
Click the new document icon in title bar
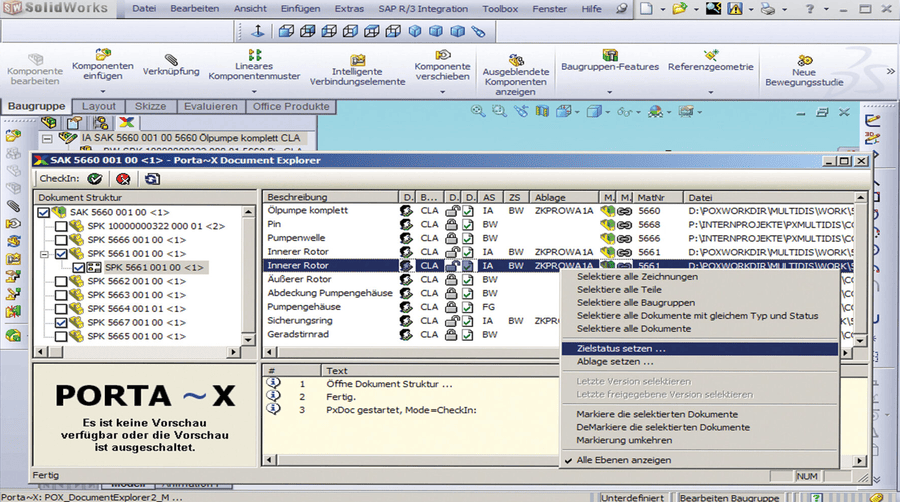(x=646, y=9)
